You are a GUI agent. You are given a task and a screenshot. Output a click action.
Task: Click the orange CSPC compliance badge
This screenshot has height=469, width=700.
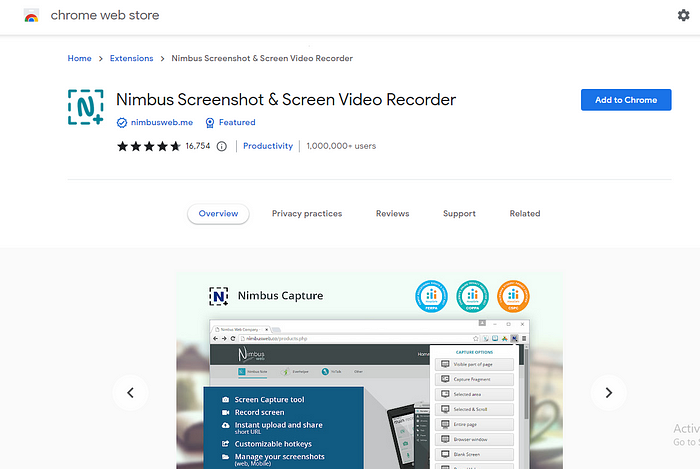click(513, 296)
